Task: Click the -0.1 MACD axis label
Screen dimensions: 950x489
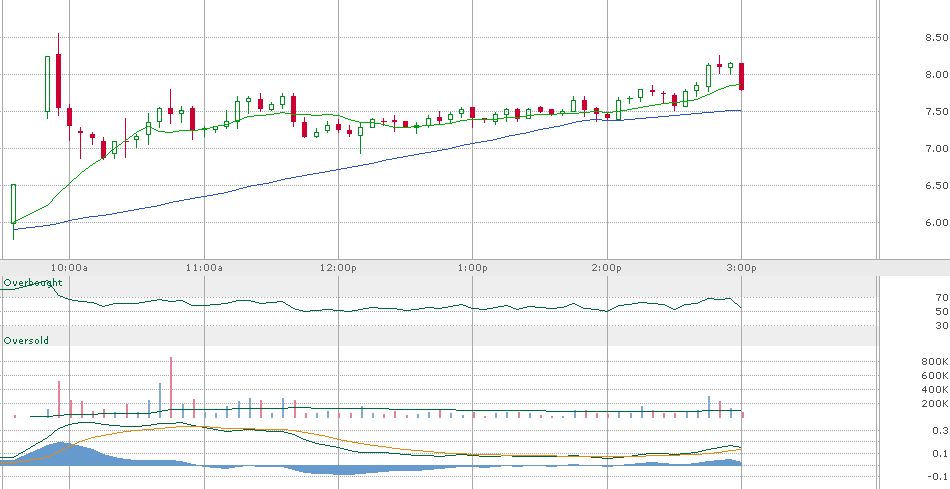Action: [938, 477]
